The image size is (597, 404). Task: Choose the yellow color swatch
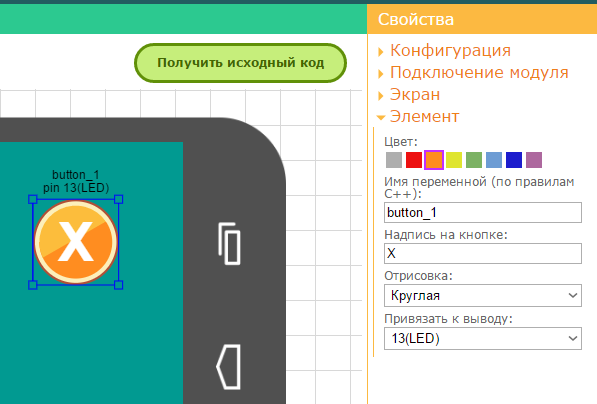tap(454, 160)
